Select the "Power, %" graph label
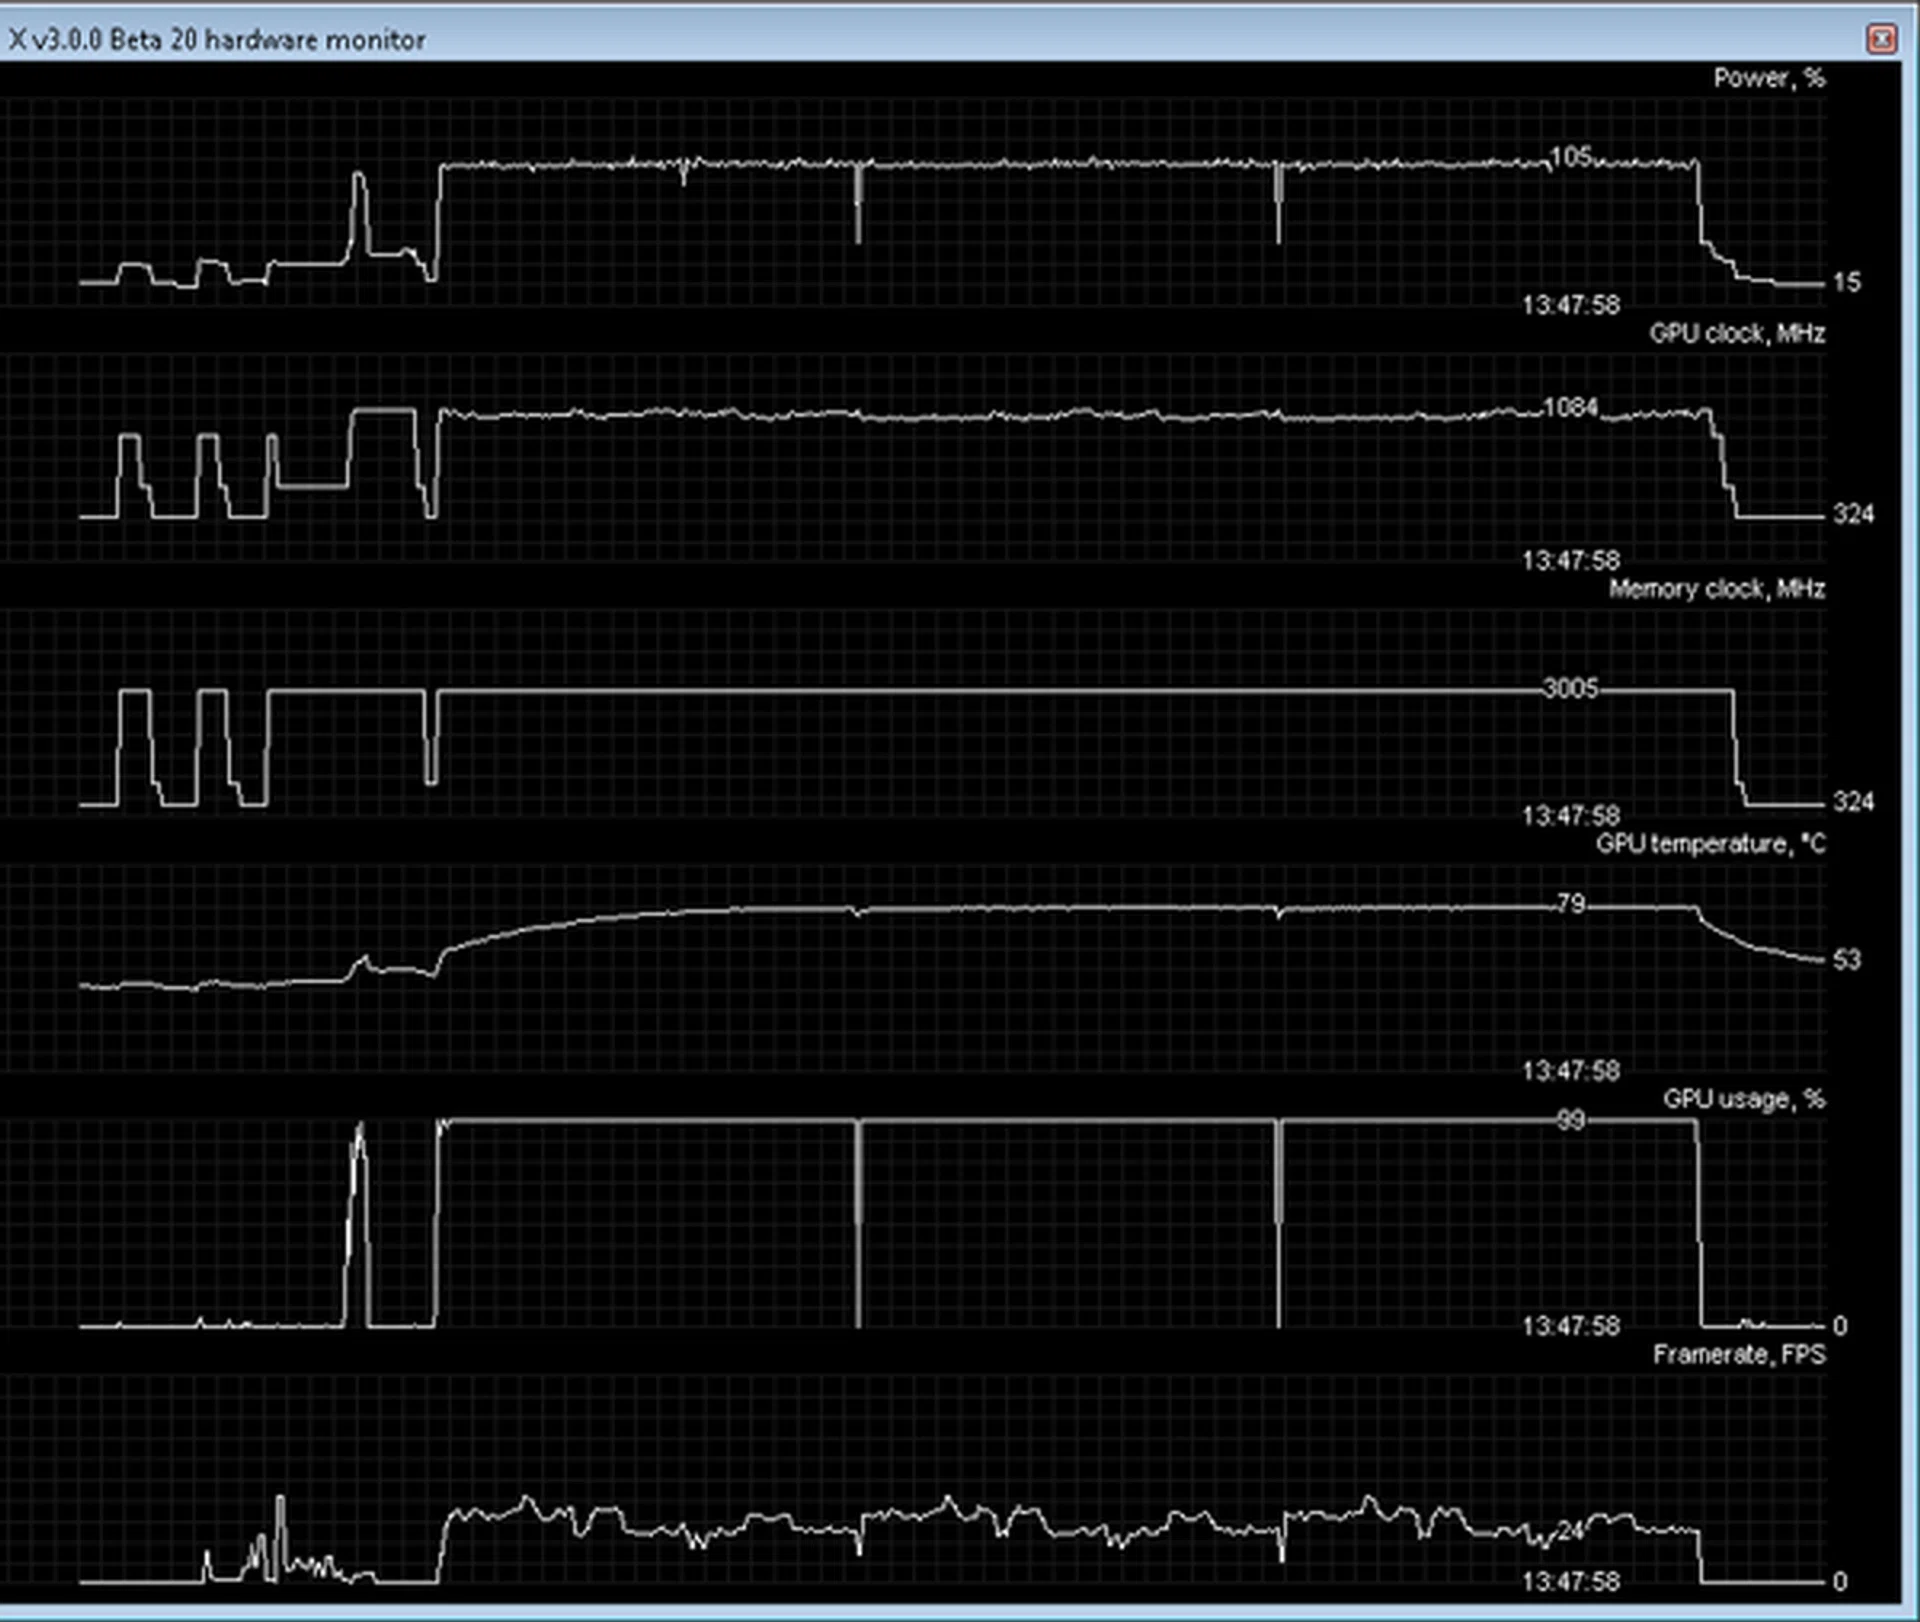Viewport: 1920px width, 1622px height. tap(1768, 78)
